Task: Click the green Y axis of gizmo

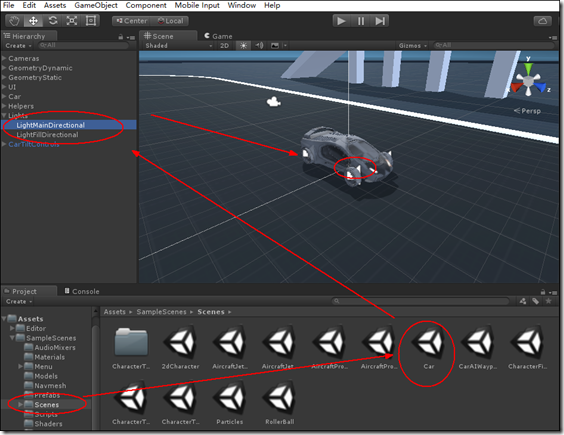Action: (x=528, y=68)
